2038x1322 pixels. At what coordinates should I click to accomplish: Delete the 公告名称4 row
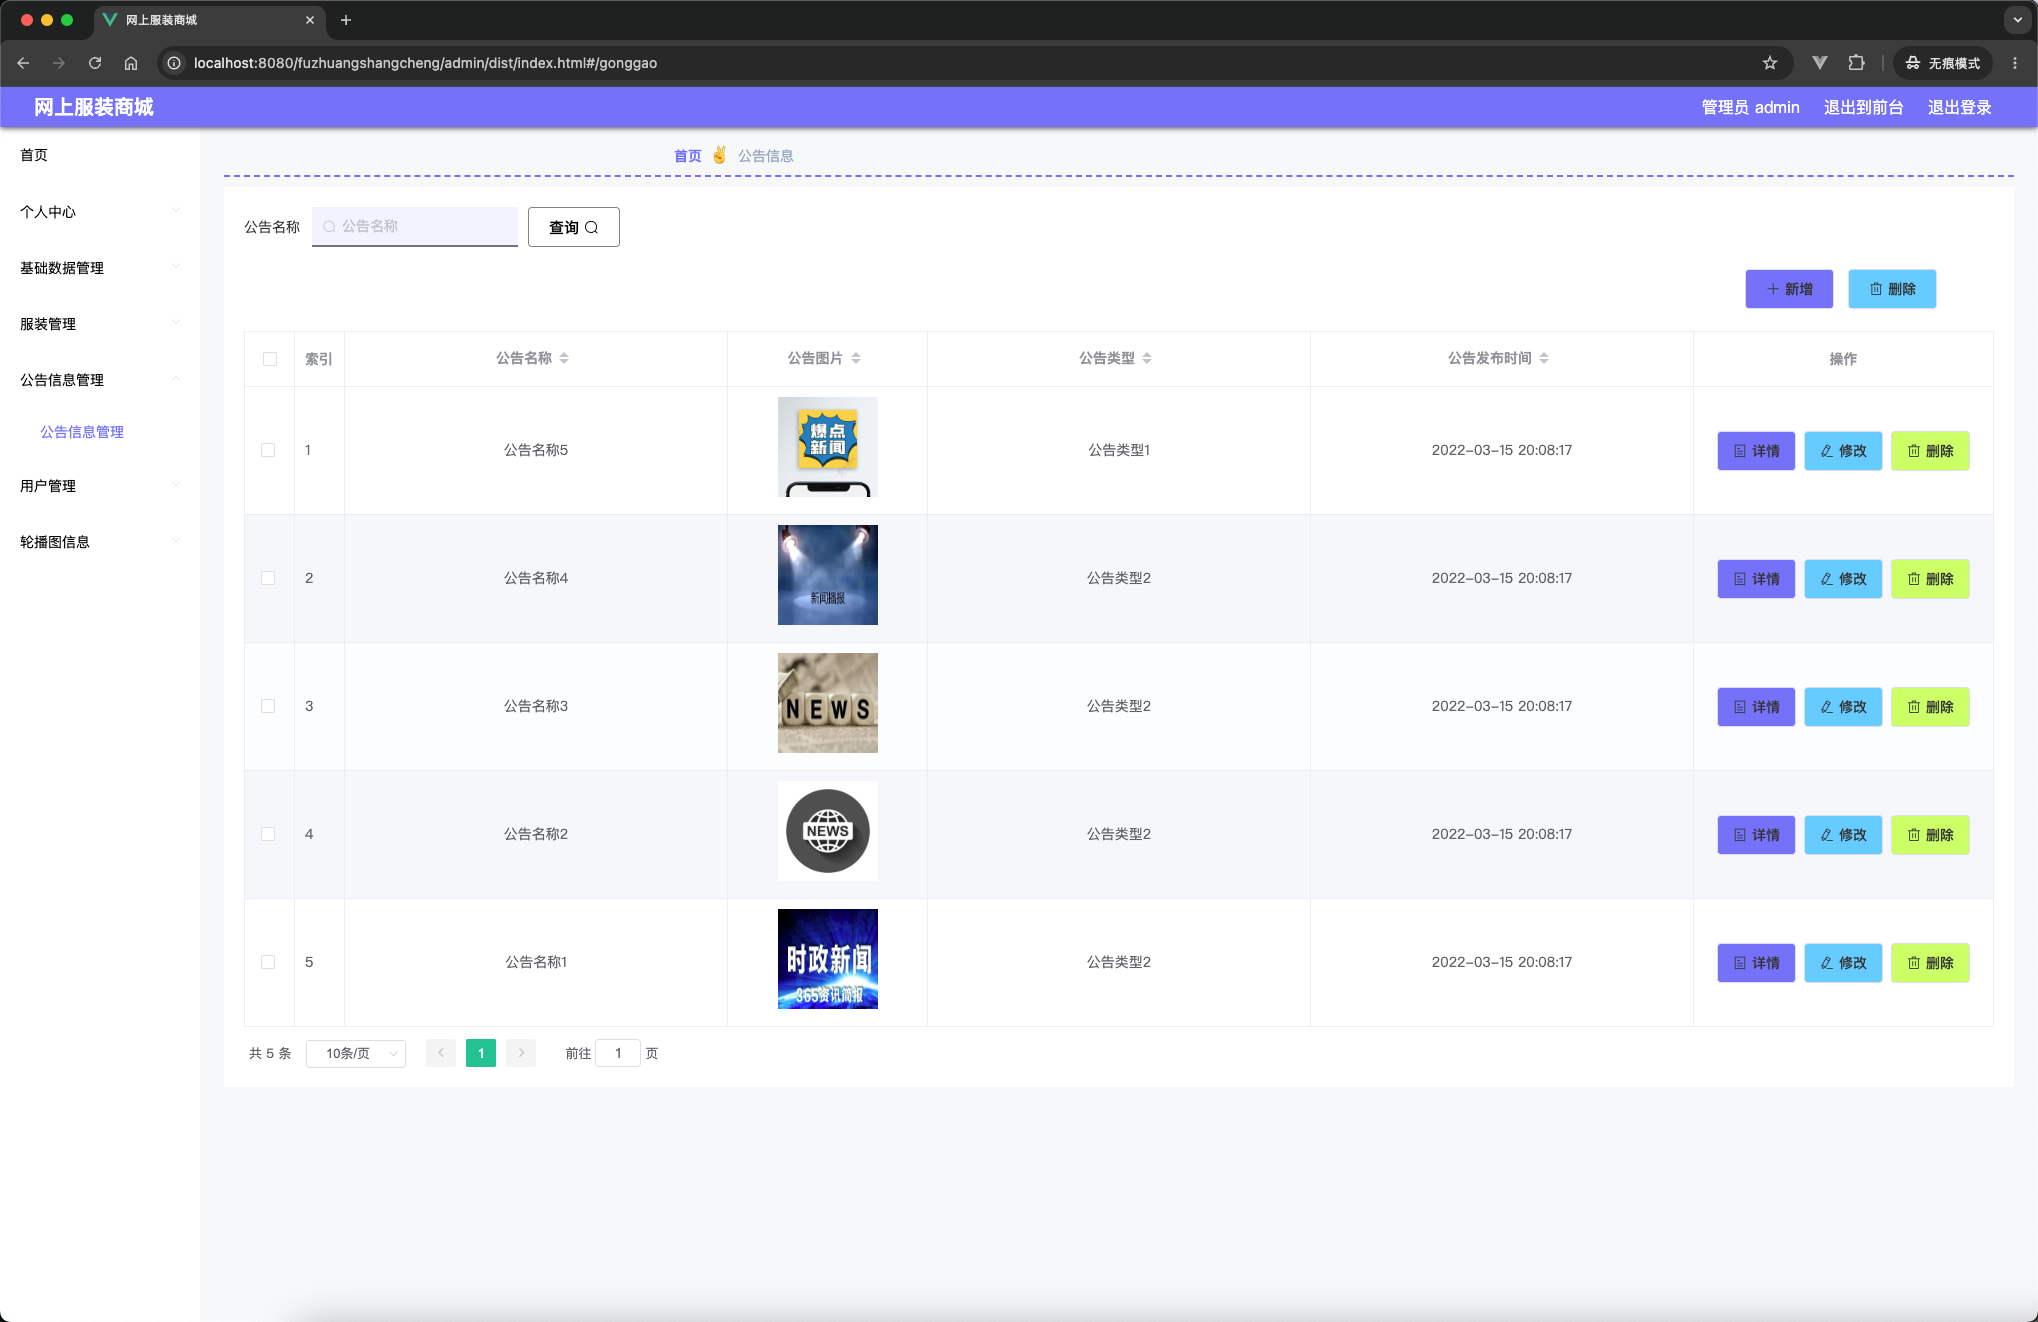click(x=1930, y=579)
